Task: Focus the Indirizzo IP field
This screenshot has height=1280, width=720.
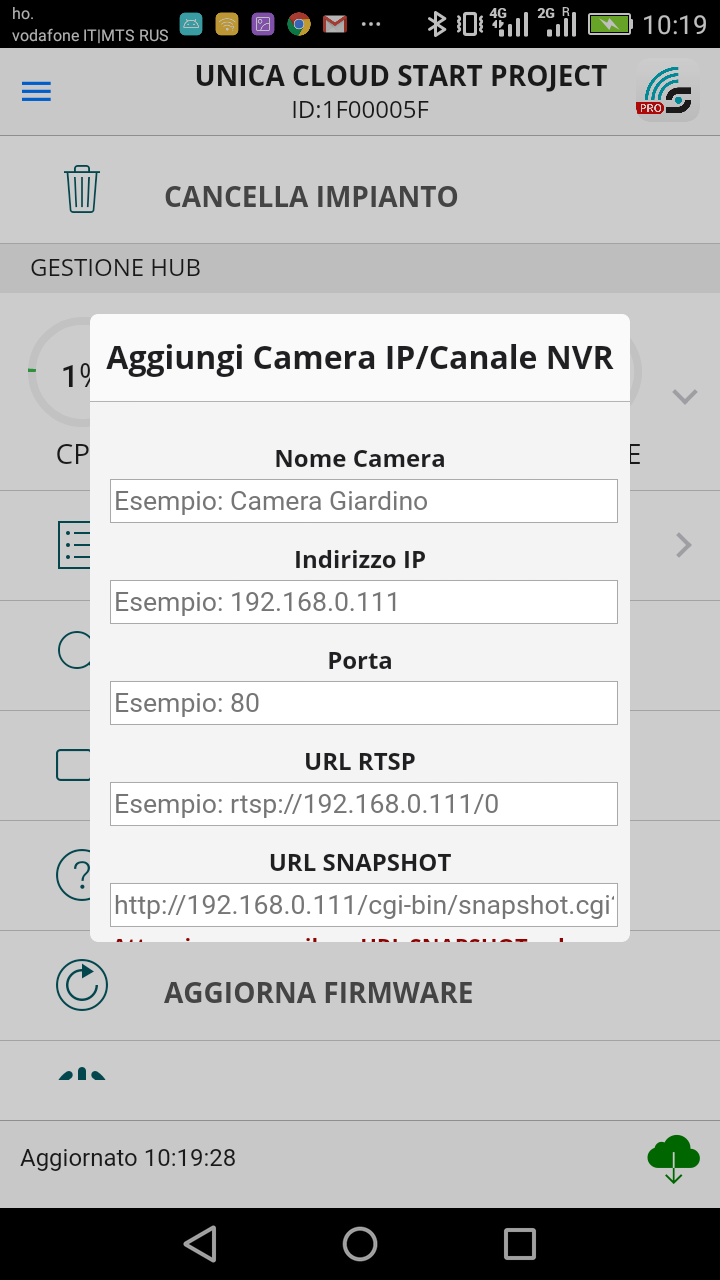Action: pyautogui.click(x=363, y=602)
